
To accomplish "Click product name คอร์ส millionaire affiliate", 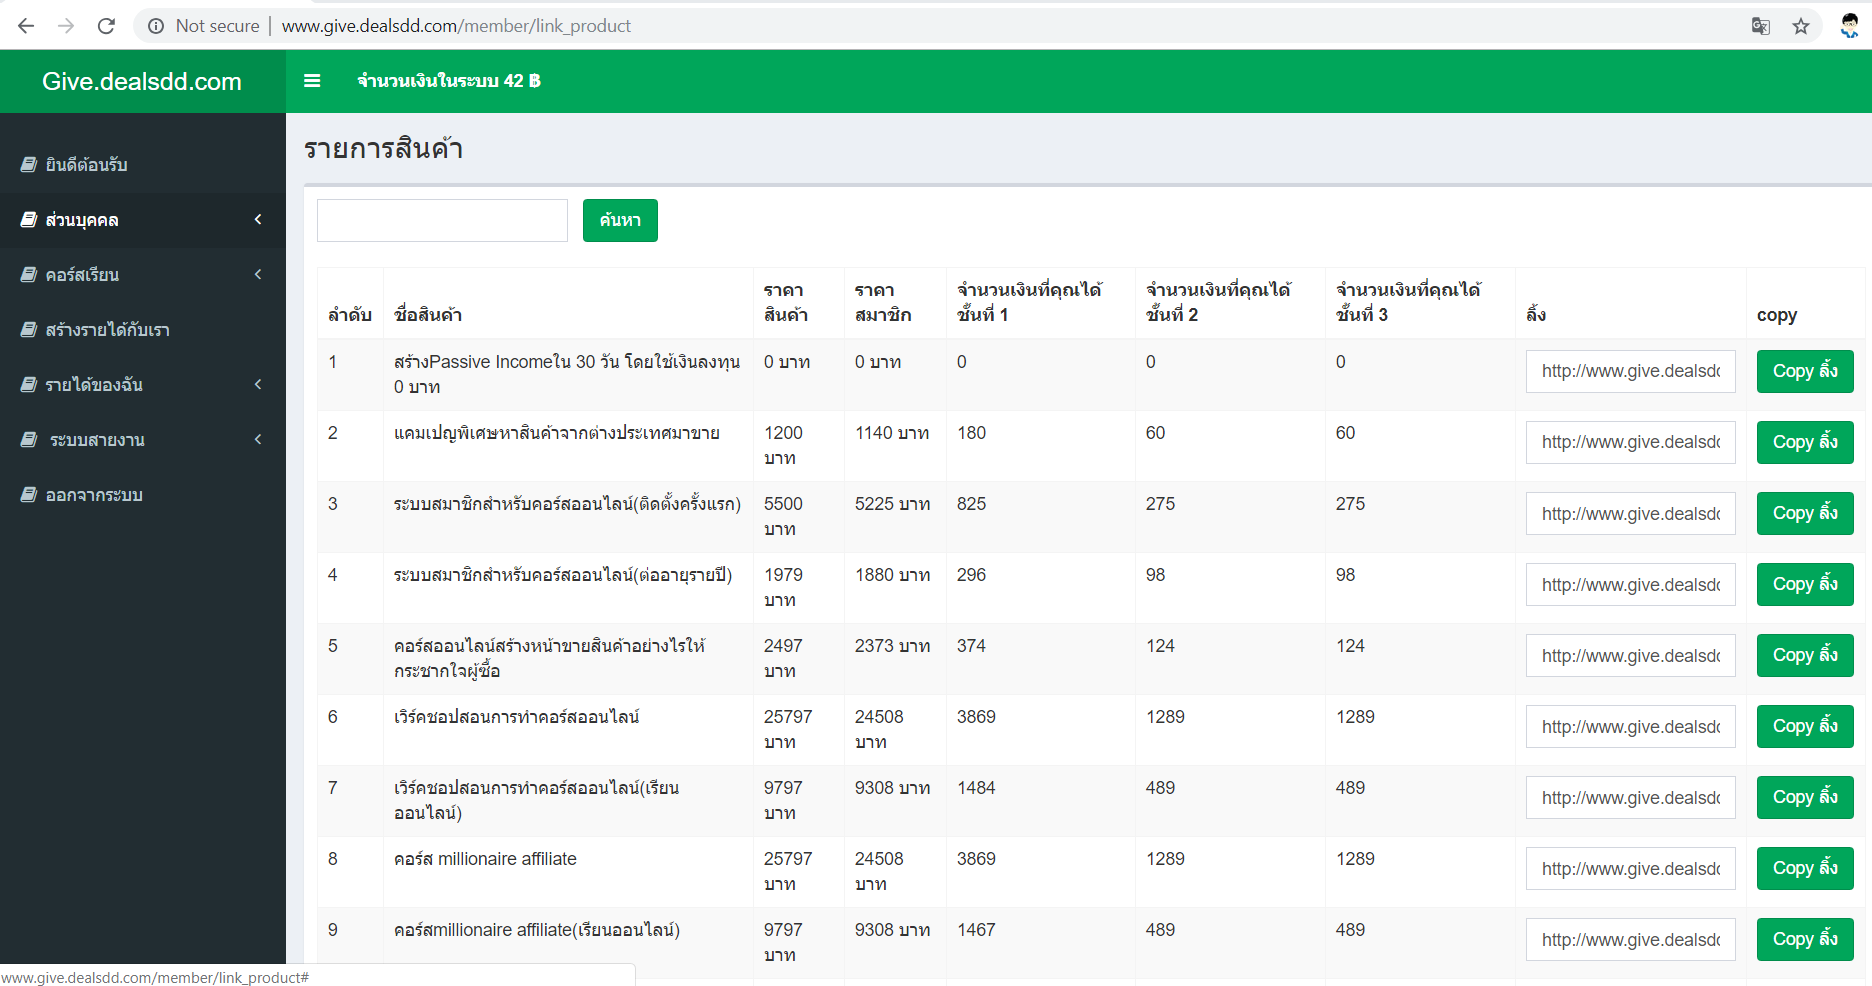I will coord(485,859).
